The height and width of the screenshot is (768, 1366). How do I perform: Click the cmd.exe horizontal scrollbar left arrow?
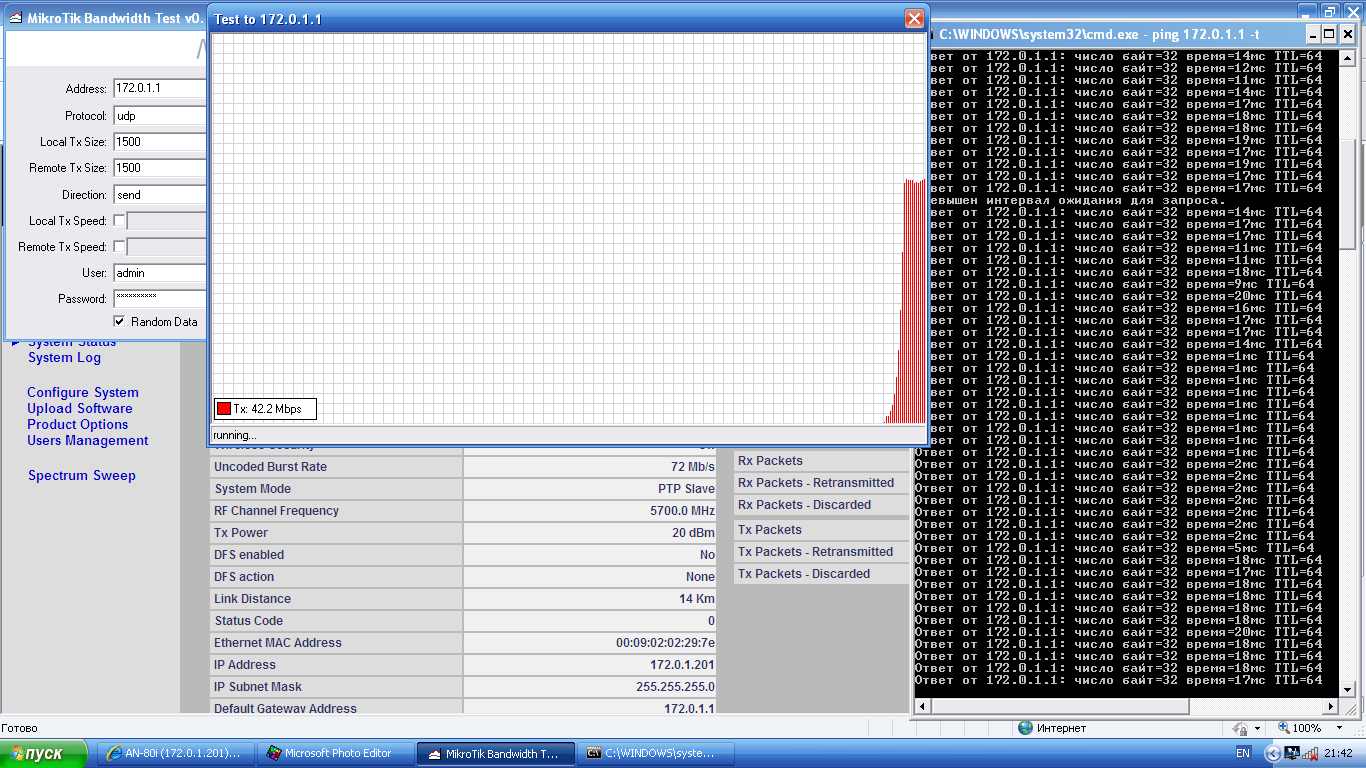[923, 706]
